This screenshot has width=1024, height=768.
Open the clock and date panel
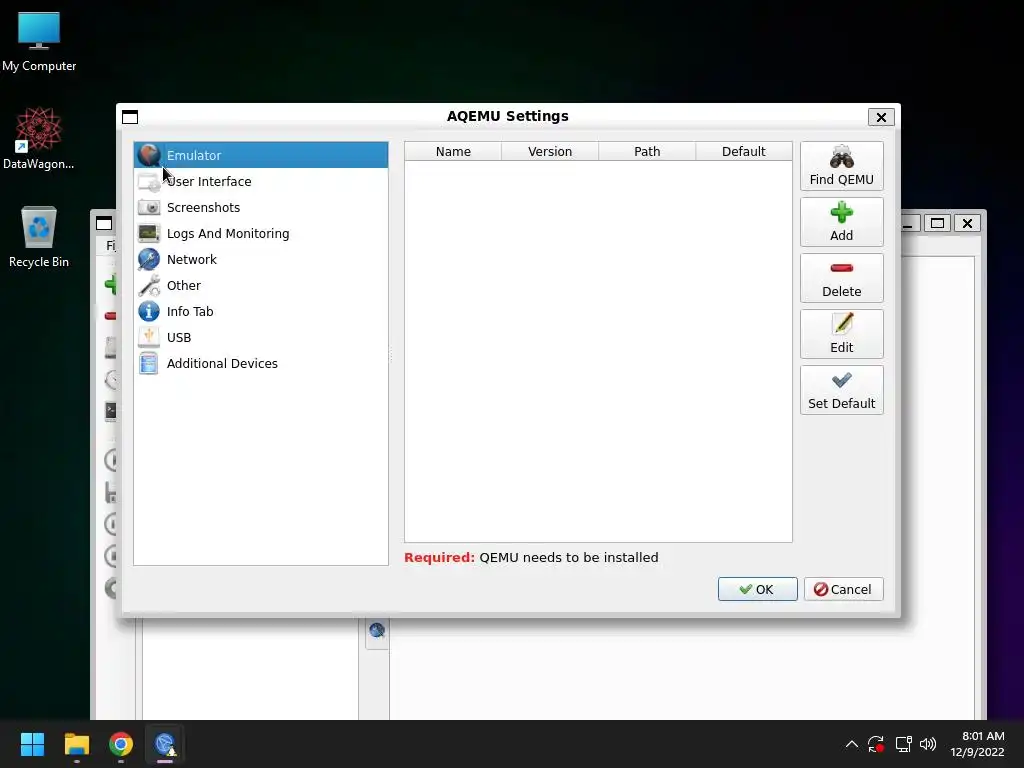click(977, 744)
